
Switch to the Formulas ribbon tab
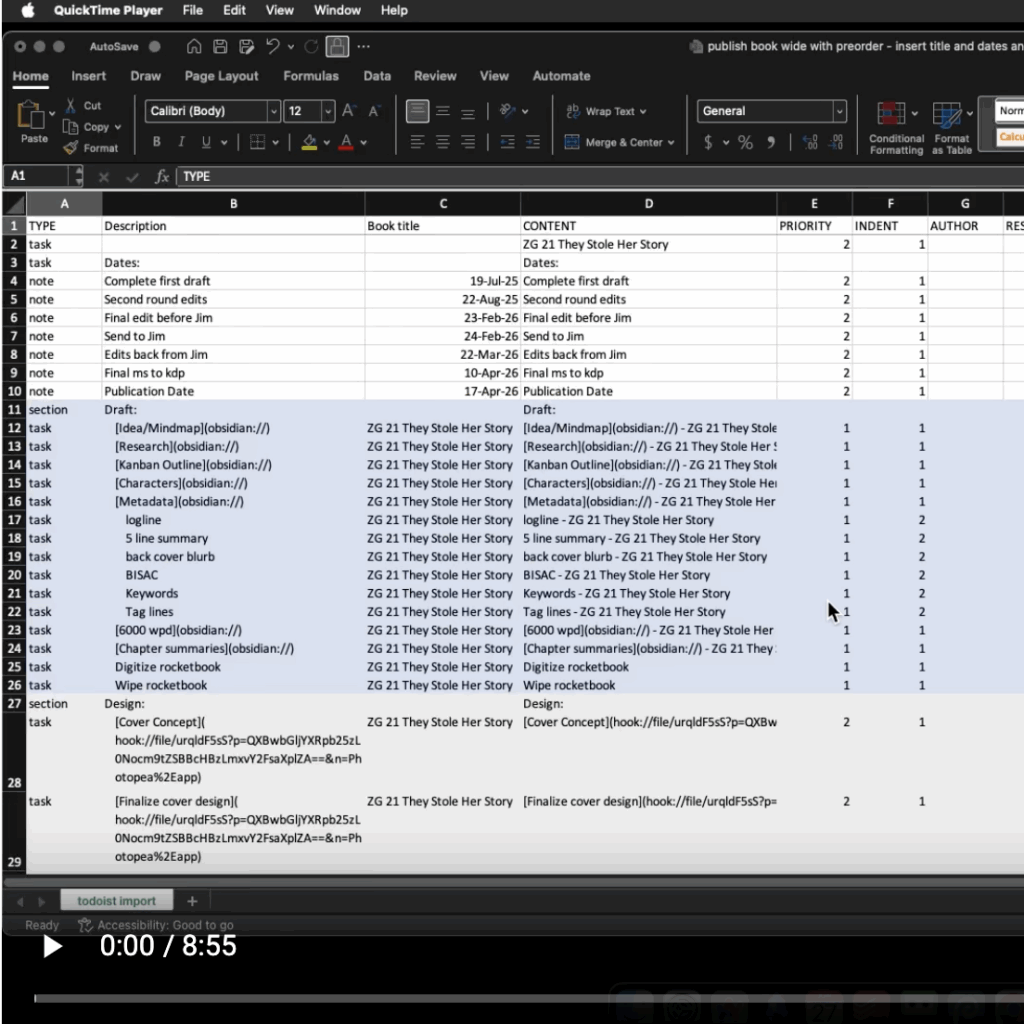[311, 76]
